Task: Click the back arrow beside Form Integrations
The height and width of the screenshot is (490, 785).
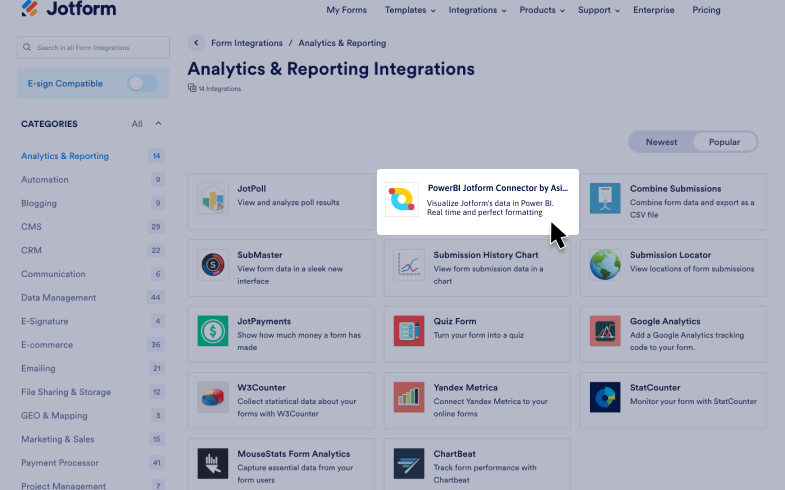Action: 196,43
